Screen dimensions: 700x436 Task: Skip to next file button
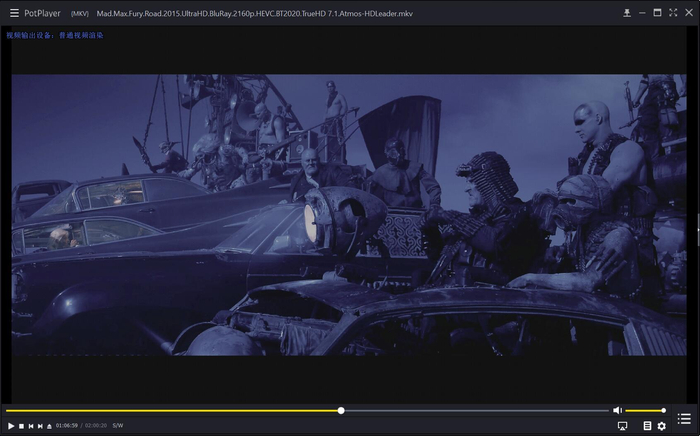40,426
